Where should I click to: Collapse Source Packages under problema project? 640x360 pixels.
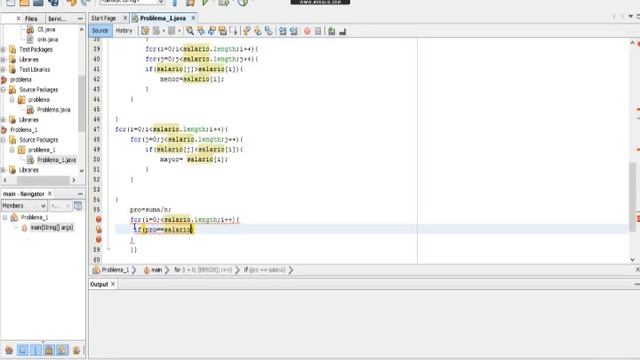click(4, 89)
